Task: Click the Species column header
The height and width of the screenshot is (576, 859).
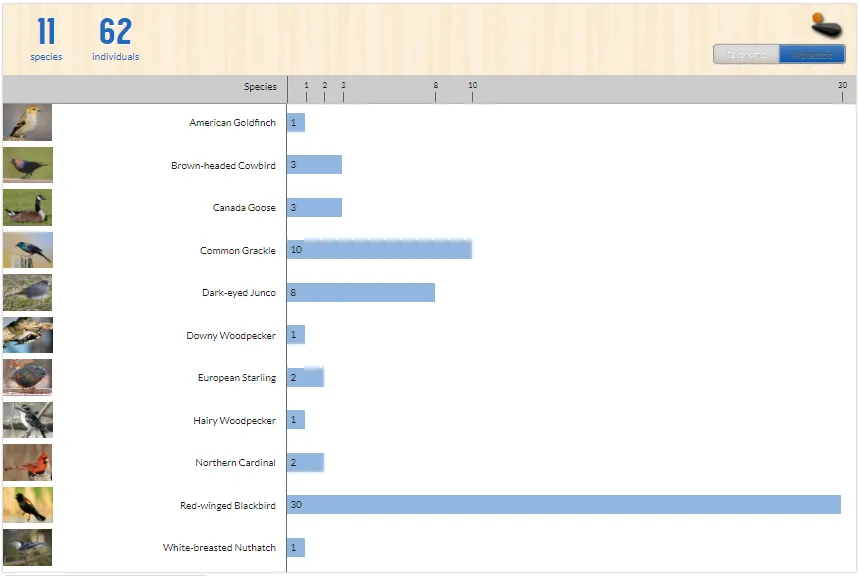Action: point(260,87)
